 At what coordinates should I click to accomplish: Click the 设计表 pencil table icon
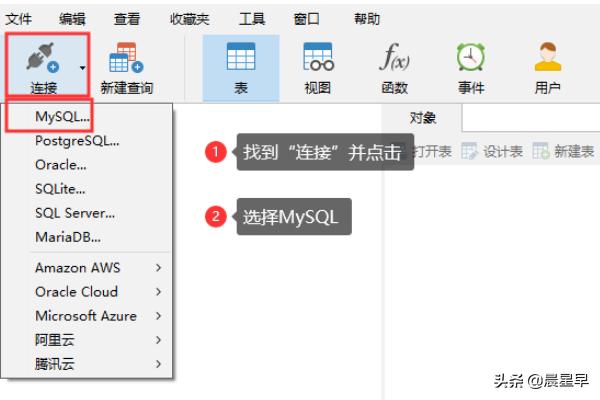pyautogui.click(x=469, y=151)
